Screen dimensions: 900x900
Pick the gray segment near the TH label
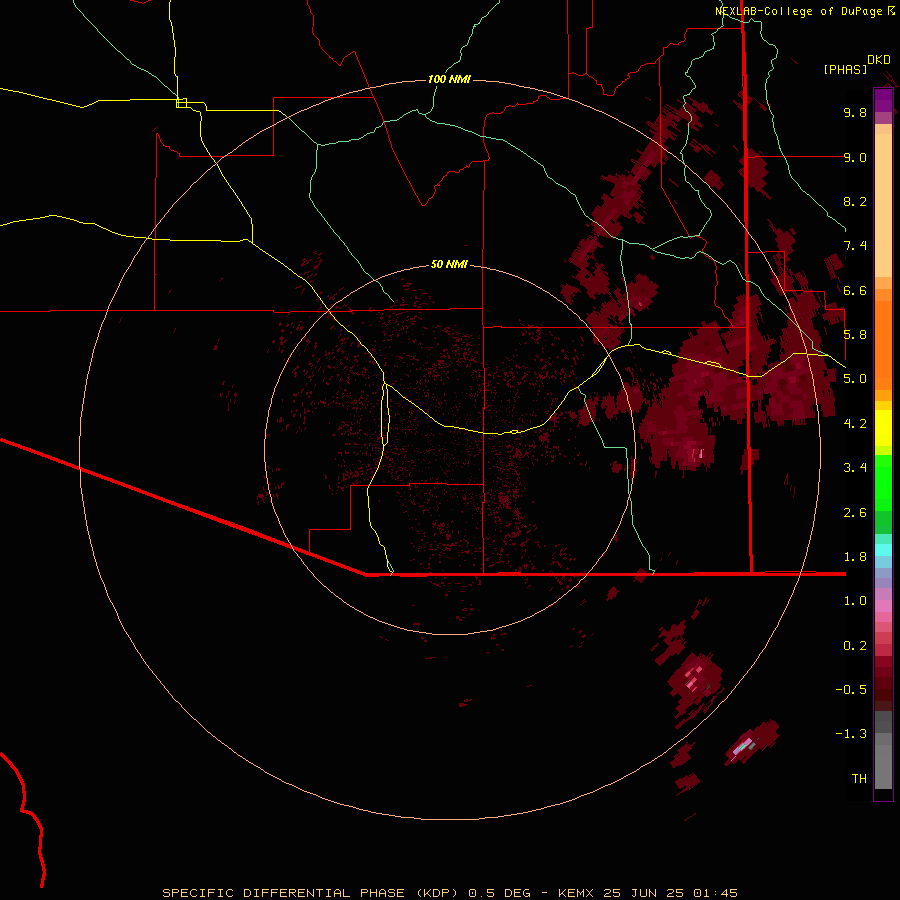pos(883,766)
